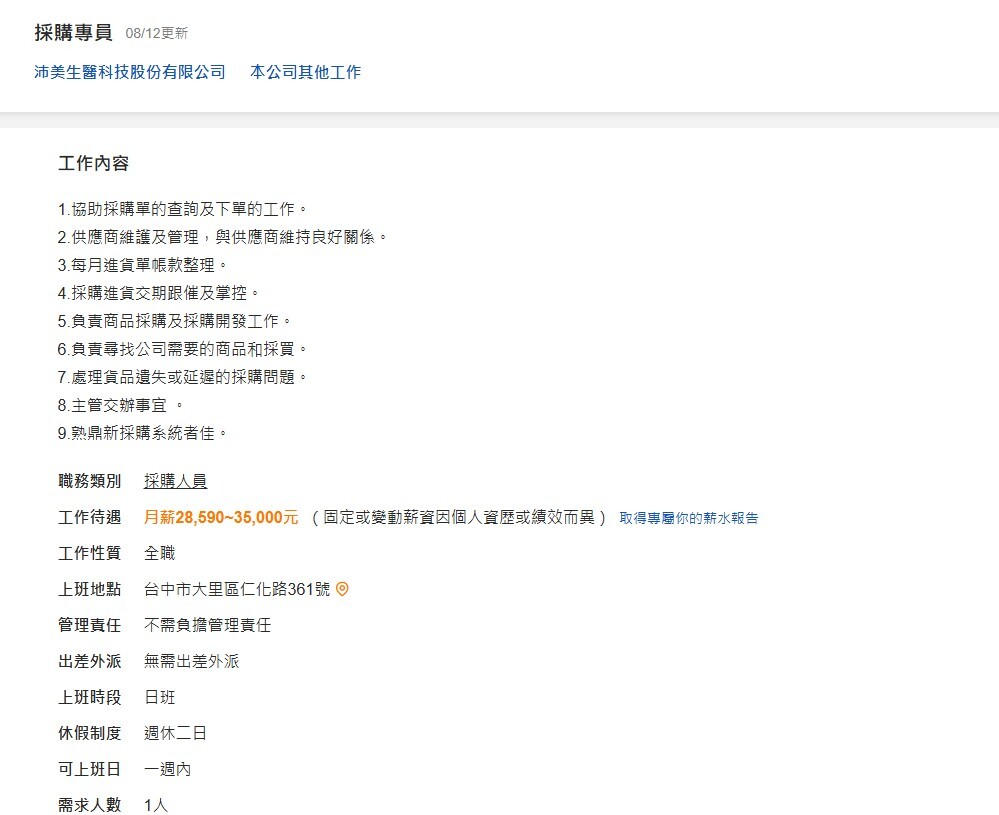Open the 採購人員 job category link
Image resolution: width=999 pixels, height=815 pixels.
pos(176,481)
